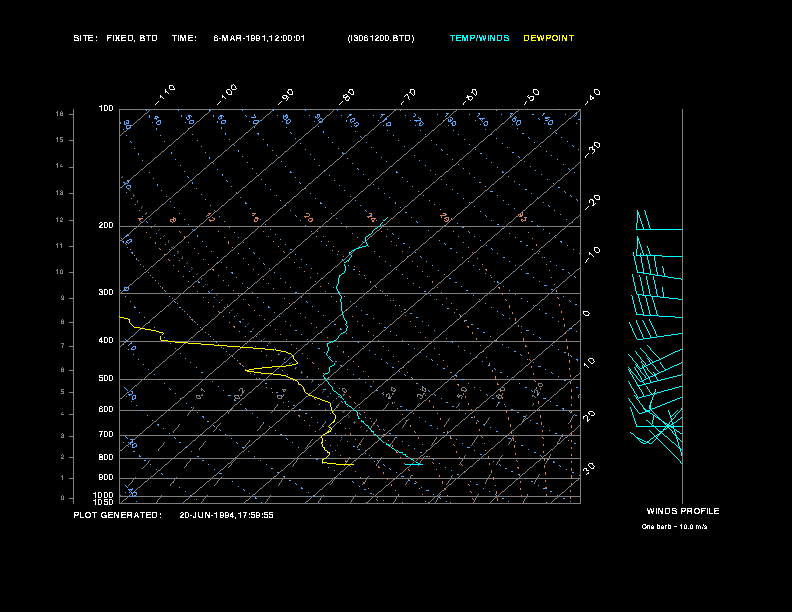Click the 12 km height axis label
The image size is (792, 612).
pyautogui.click(x=60, y=220)
